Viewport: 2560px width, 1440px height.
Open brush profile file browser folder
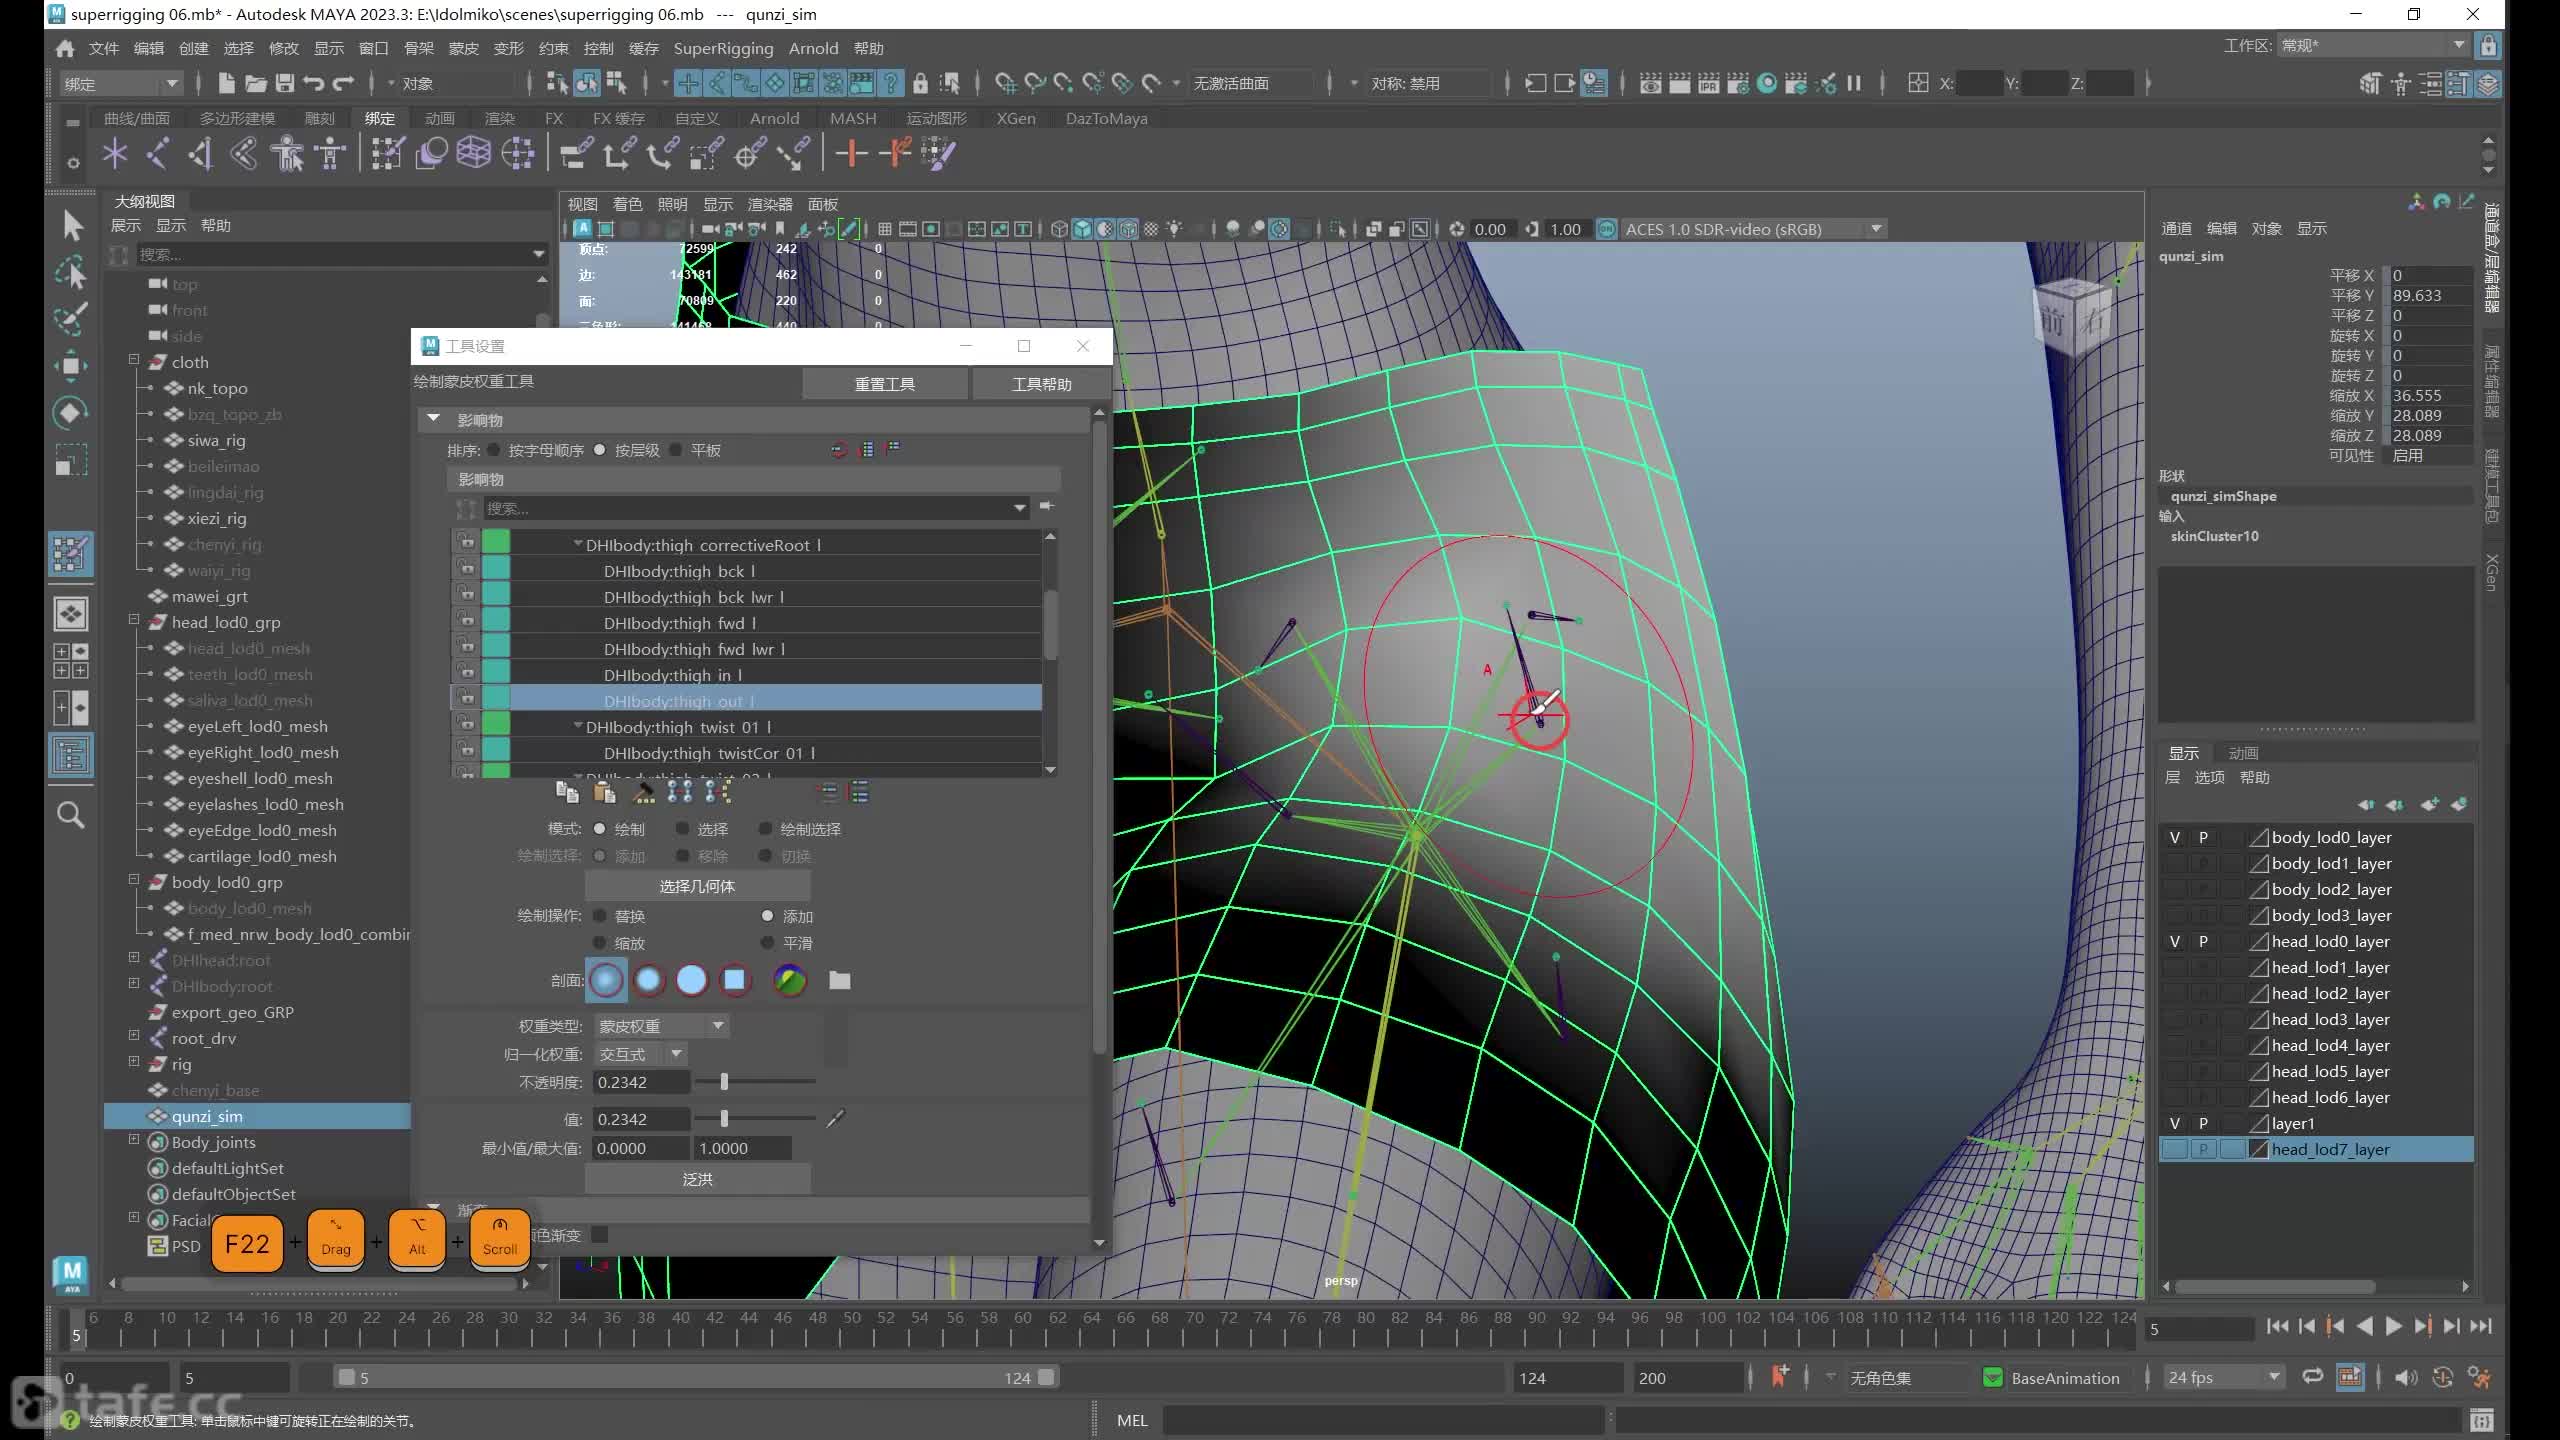click(839, 980)
